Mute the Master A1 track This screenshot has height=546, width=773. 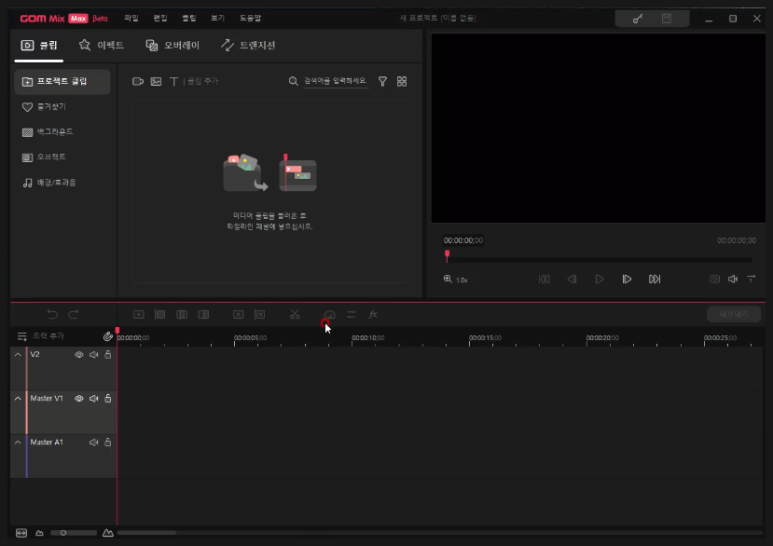click(94, 443)
